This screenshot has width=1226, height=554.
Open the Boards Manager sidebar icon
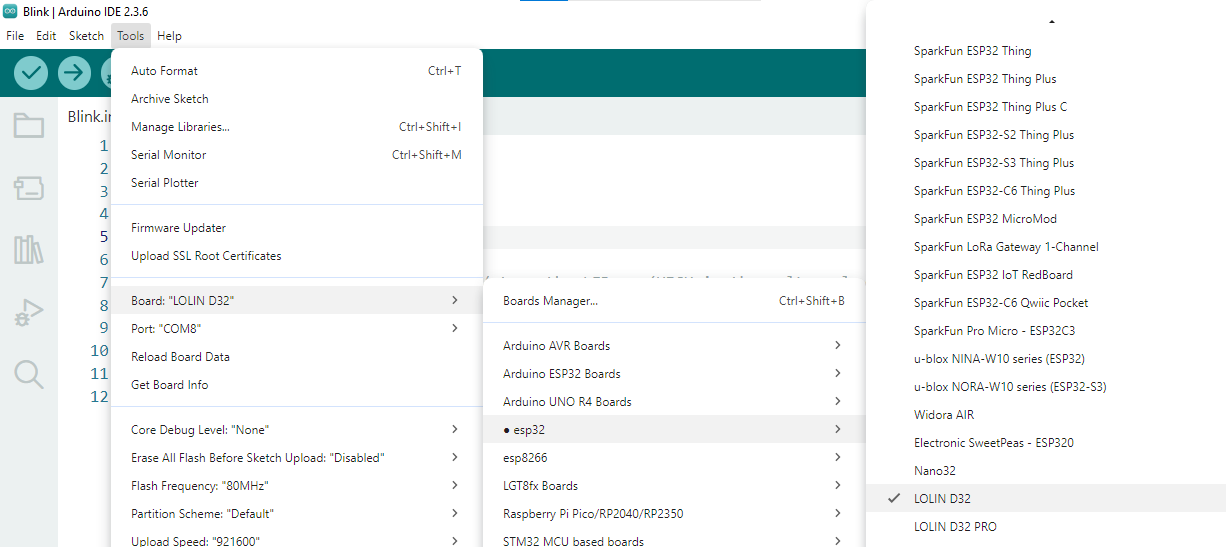pos(28,188)
